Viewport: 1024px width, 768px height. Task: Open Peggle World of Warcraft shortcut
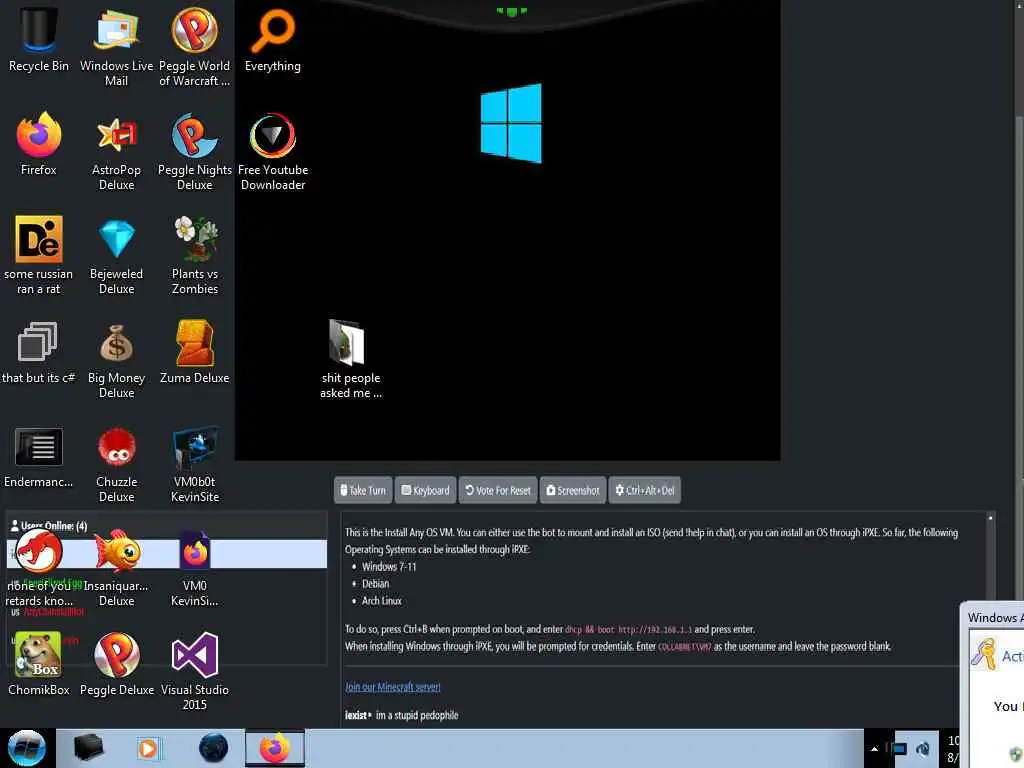(x=195, y=46)
